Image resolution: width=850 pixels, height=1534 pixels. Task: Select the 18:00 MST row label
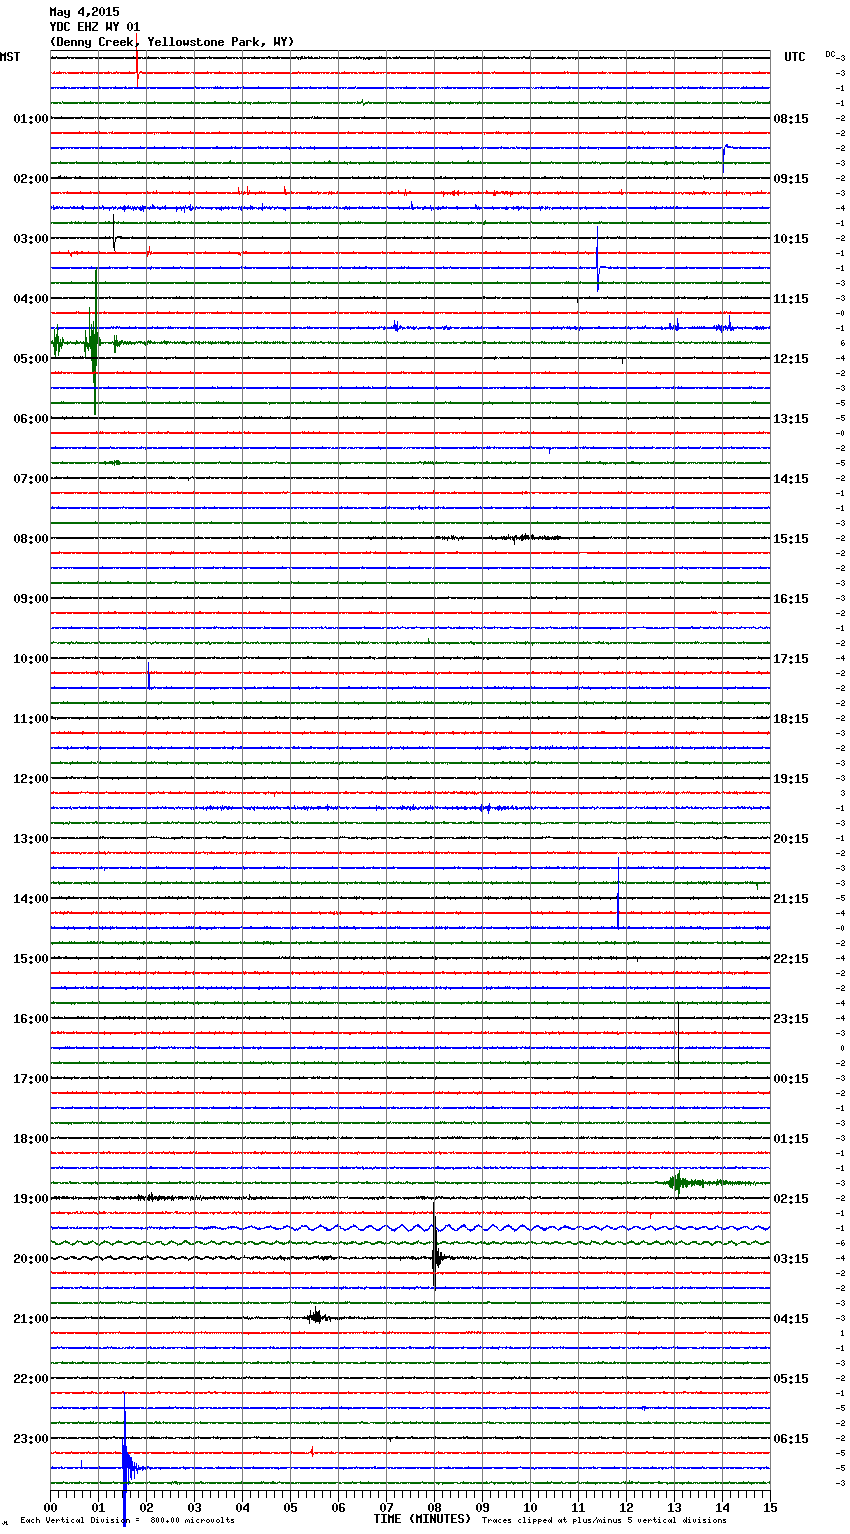point(31,1139)
